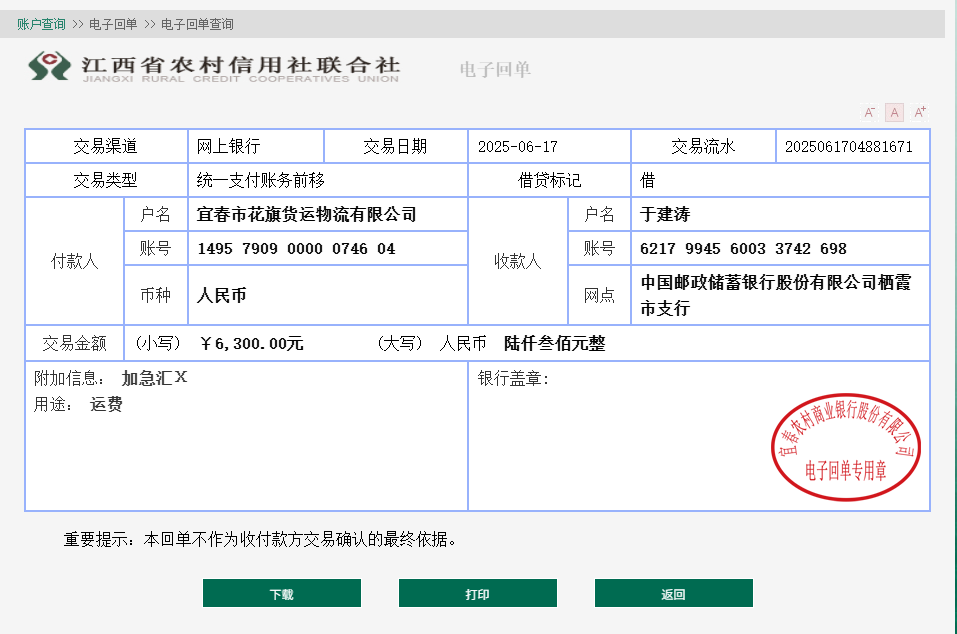Click the 借 debit marker value
Viewport: 957px width, 634px height.
click(x=648, y=181)
